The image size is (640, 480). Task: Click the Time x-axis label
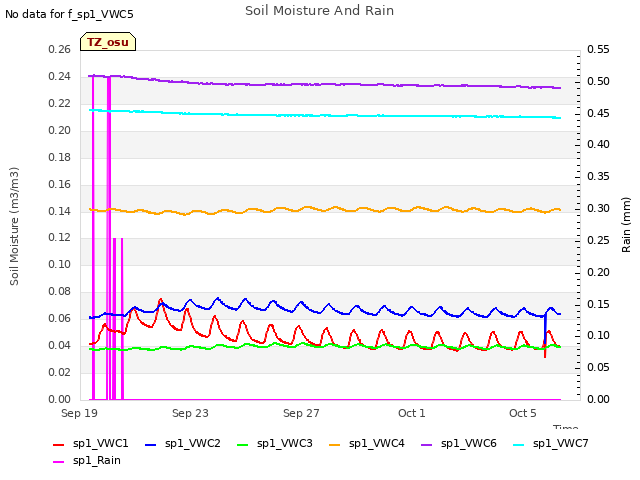coord(566,427)
